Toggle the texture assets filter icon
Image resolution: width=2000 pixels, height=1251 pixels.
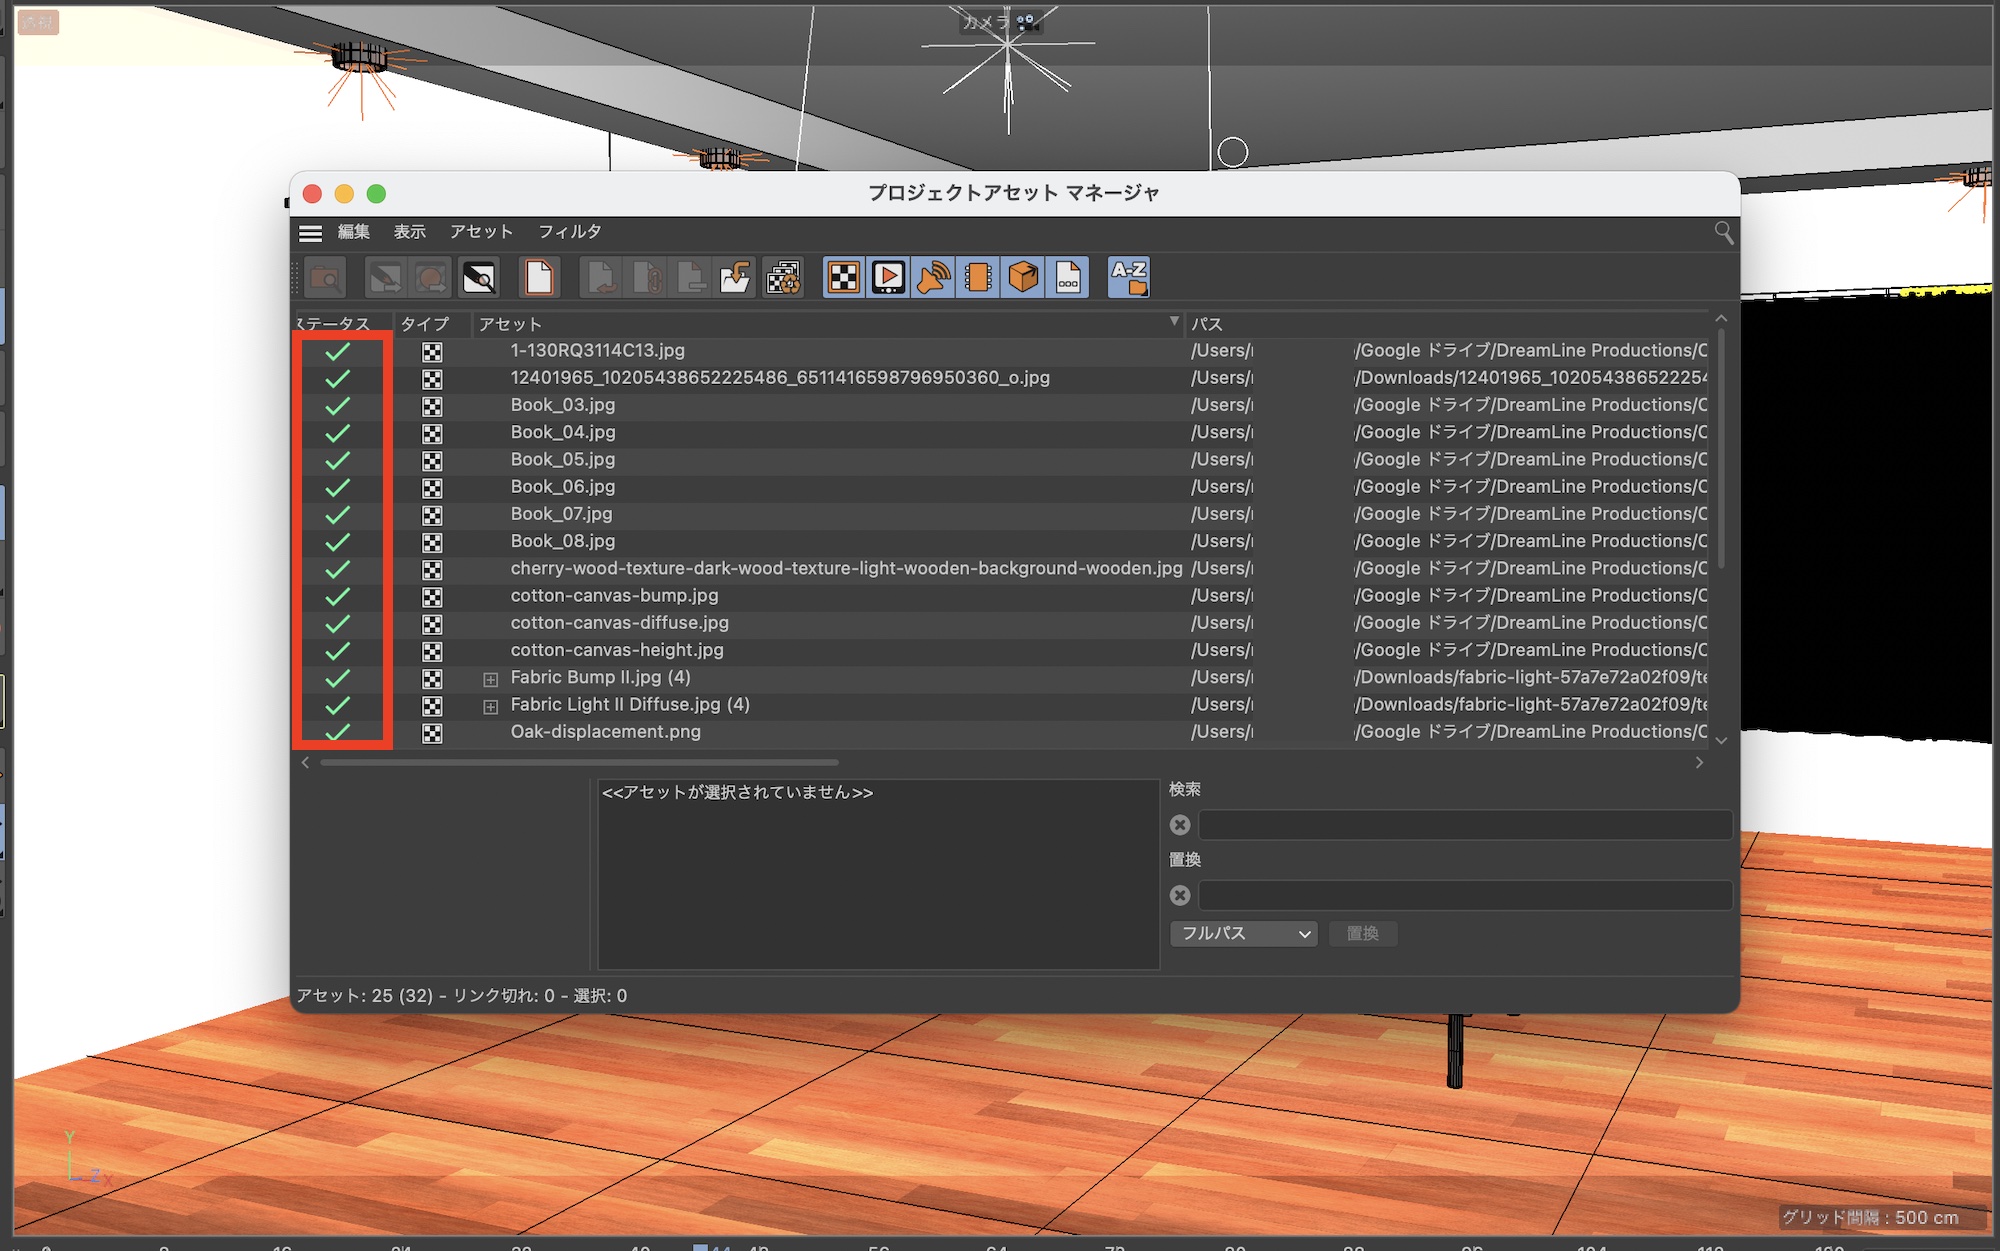[844, 277]
